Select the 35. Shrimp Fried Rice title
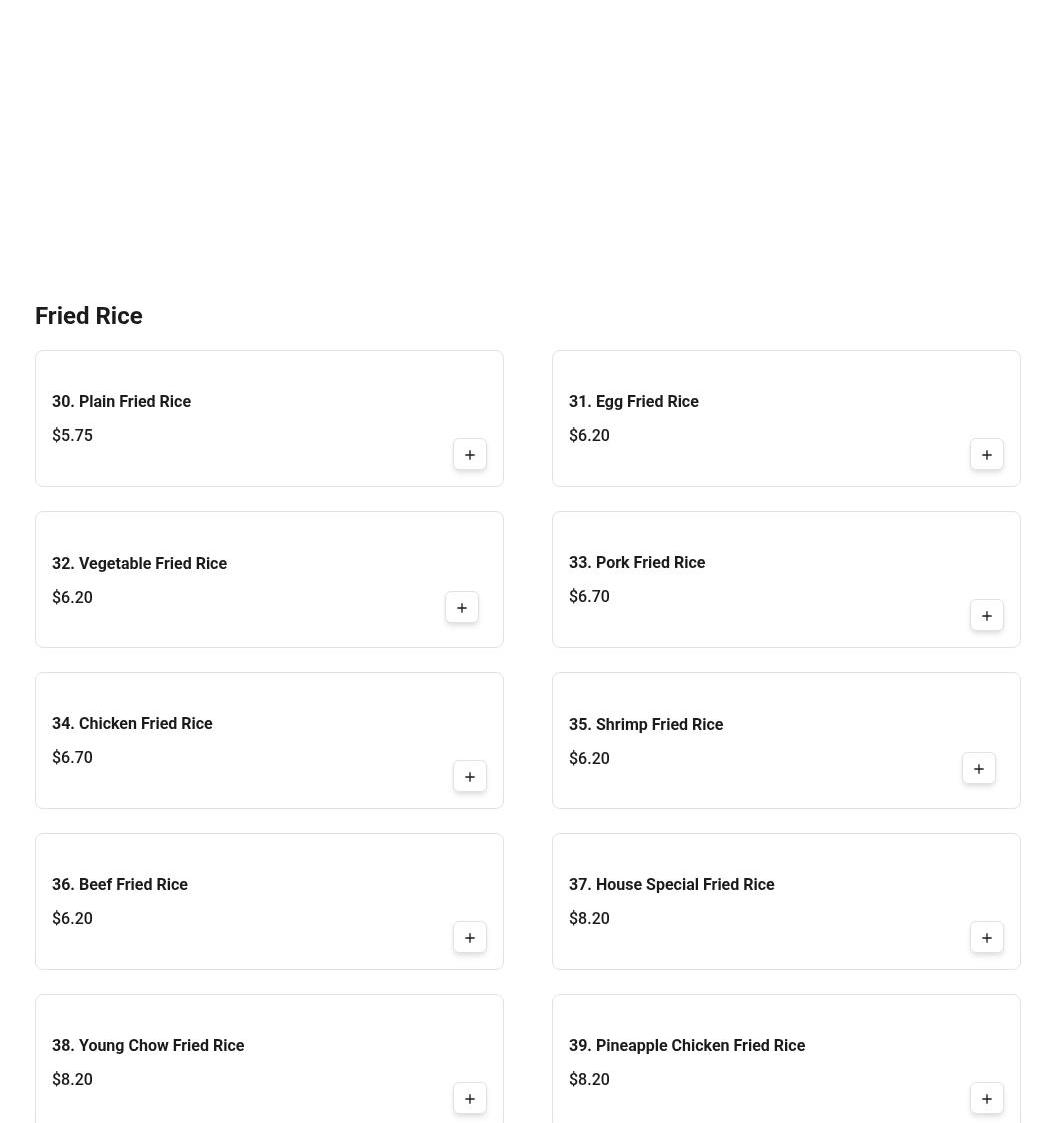Image resolution: width=1050 pixels, height=1123 pixels. (x=645, y=725)
